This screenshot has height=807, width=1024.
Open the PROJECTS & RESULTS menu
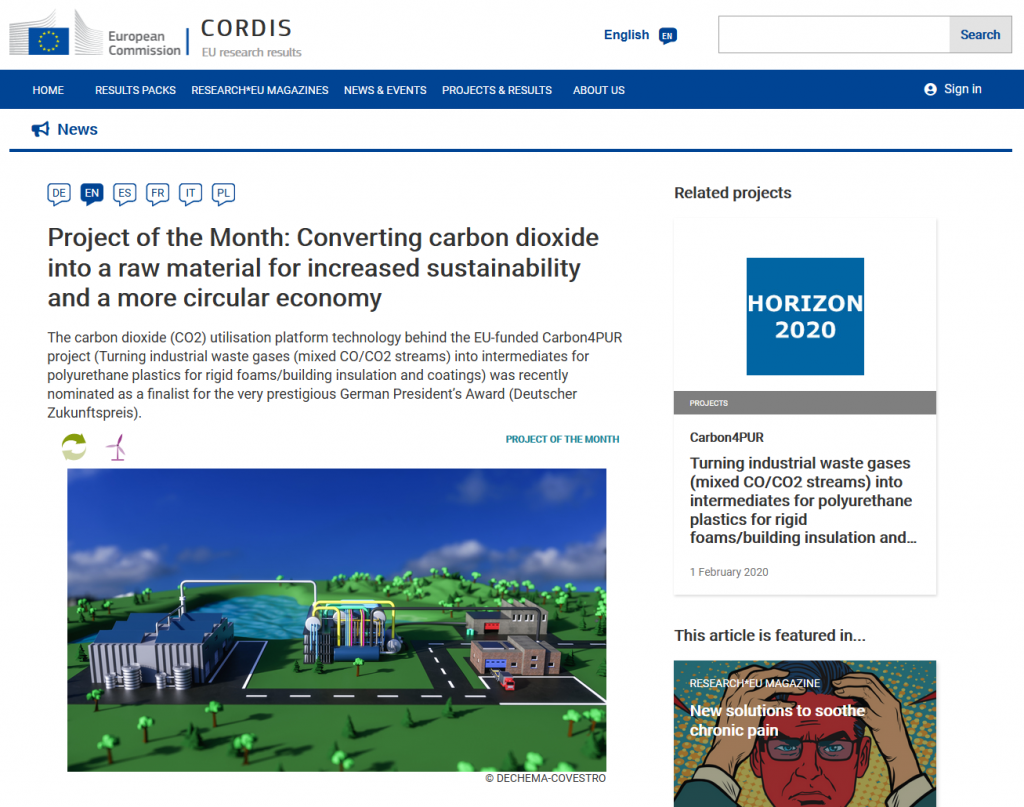point(497,90)
